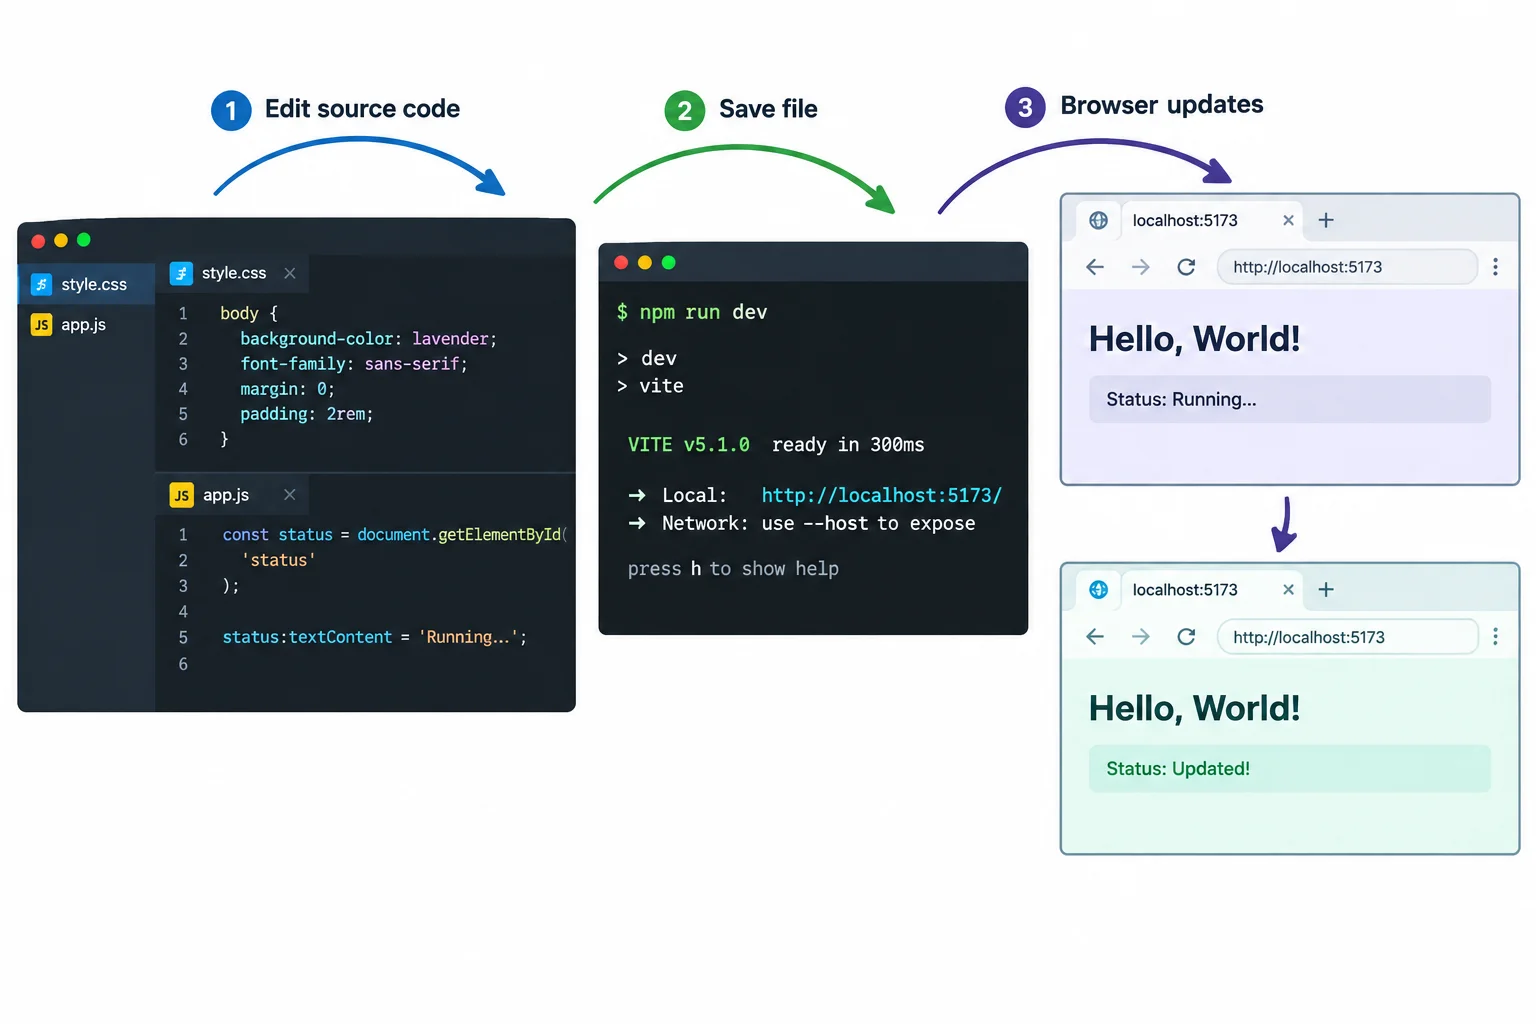Close the localhost:5173 tab in the 'Status: Updated!' browser
Viewport: 1536px width, 1024px height.
pos(1288,590)
